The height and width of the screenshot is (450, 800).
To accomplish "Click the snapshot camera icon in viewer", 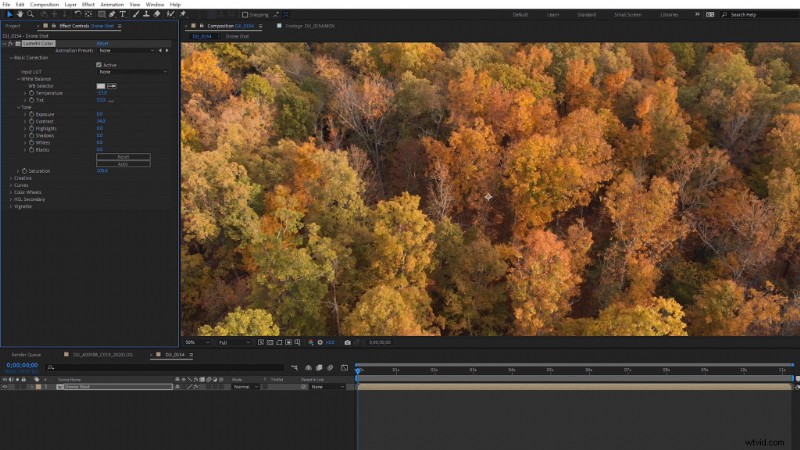I will (347, 342).
